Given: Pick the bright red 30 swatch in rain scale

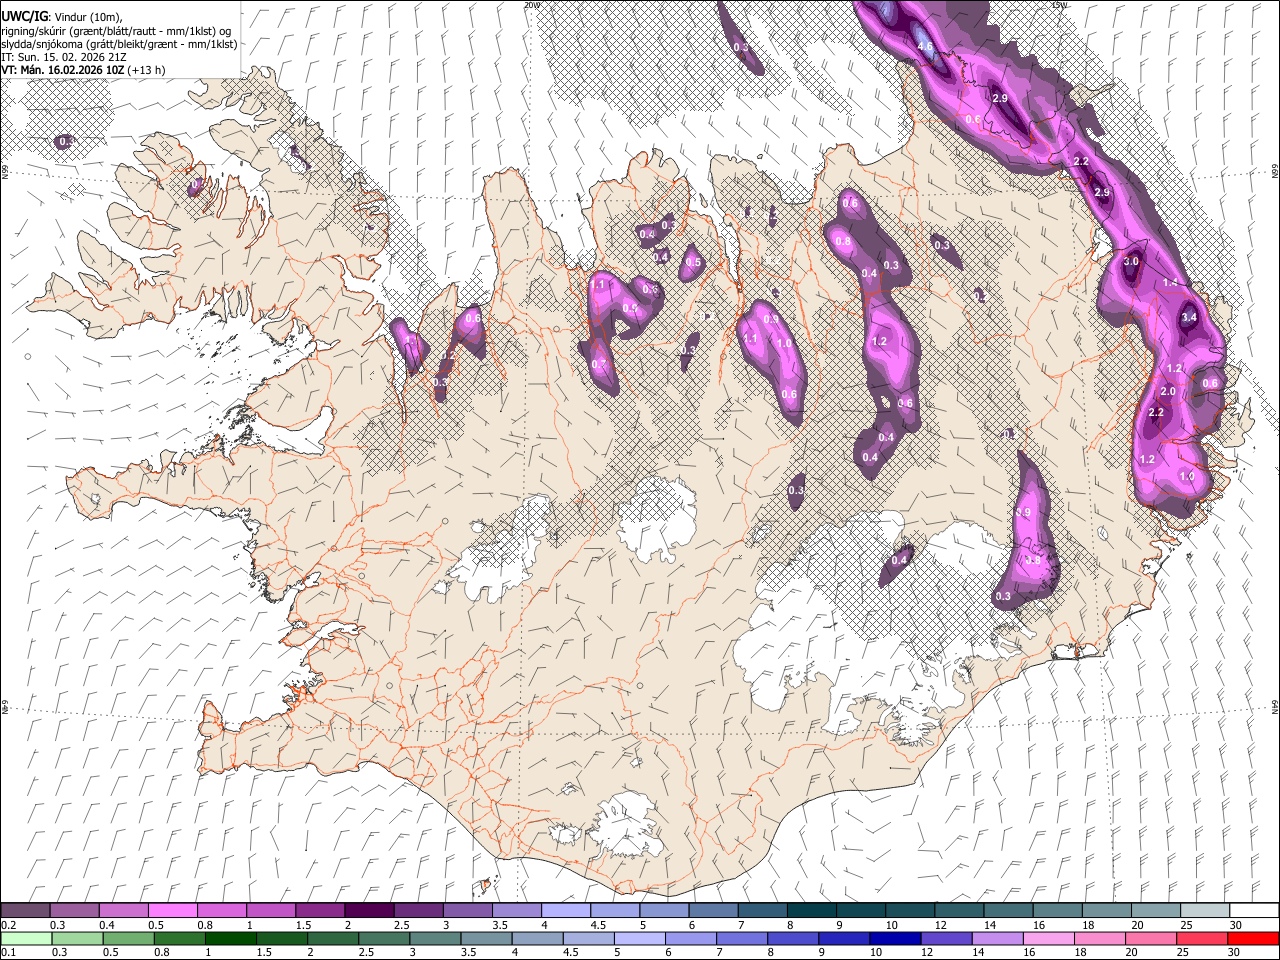Looking at the screenshot, I should click(x=1254, y=939).
